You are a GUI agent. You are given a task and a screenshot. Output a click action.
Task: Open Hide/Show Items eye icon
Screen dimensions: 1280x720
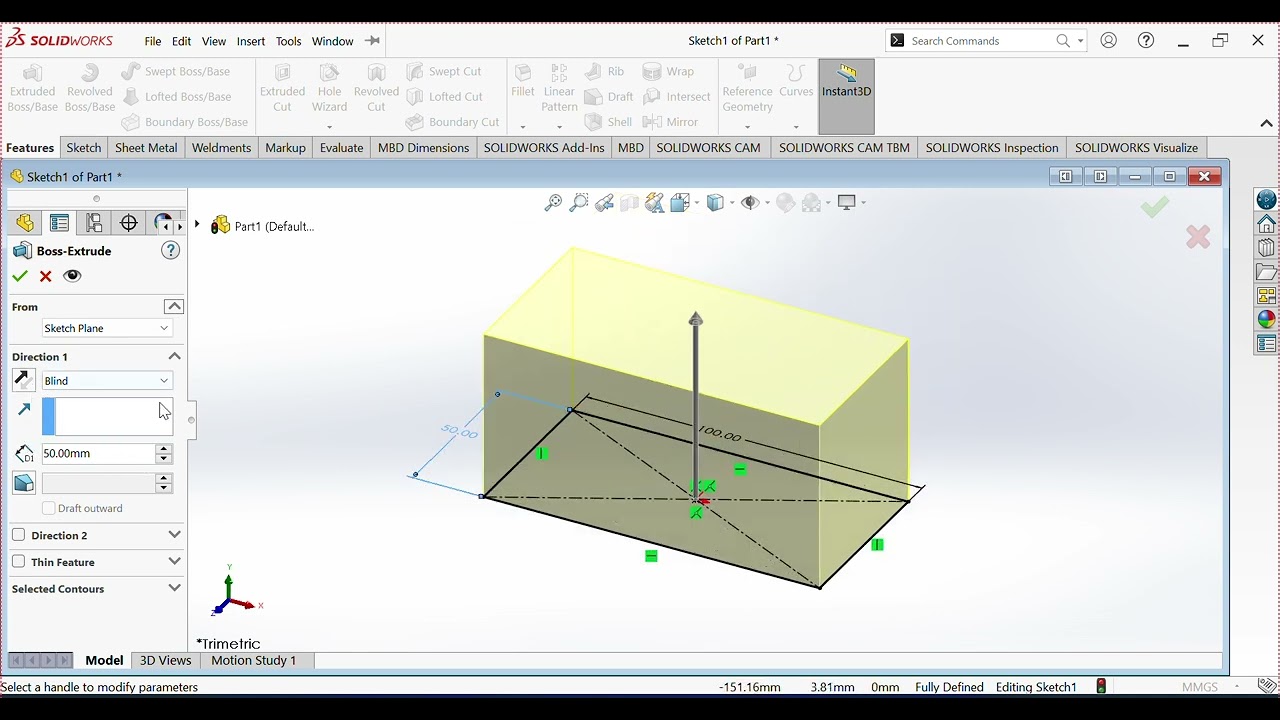[750, 203]
